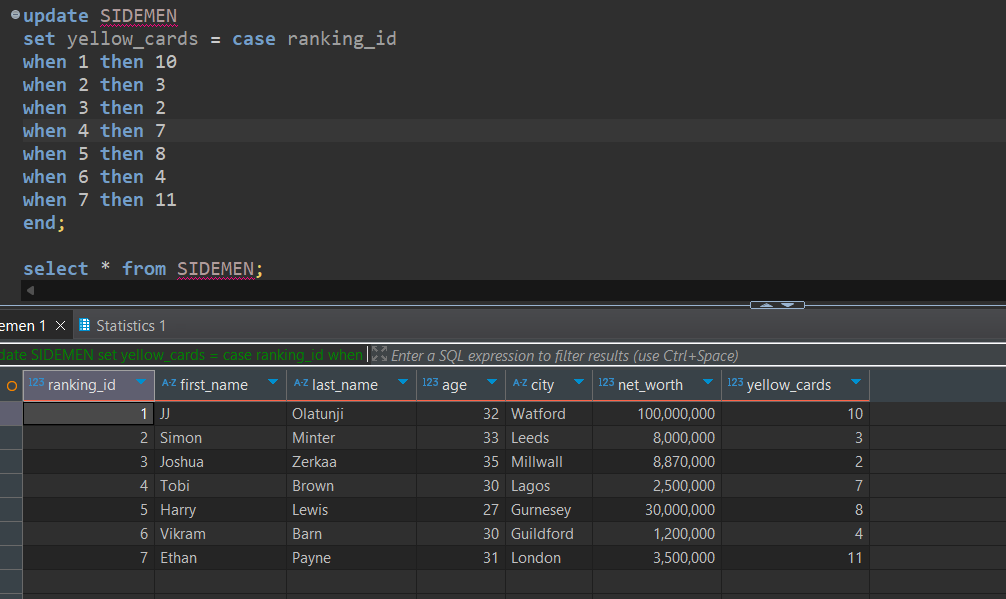The height and width of the screenshot is (599, 1006).
Task: Open the last_name column filter dropdown
Action: click(x=403, y=382)
